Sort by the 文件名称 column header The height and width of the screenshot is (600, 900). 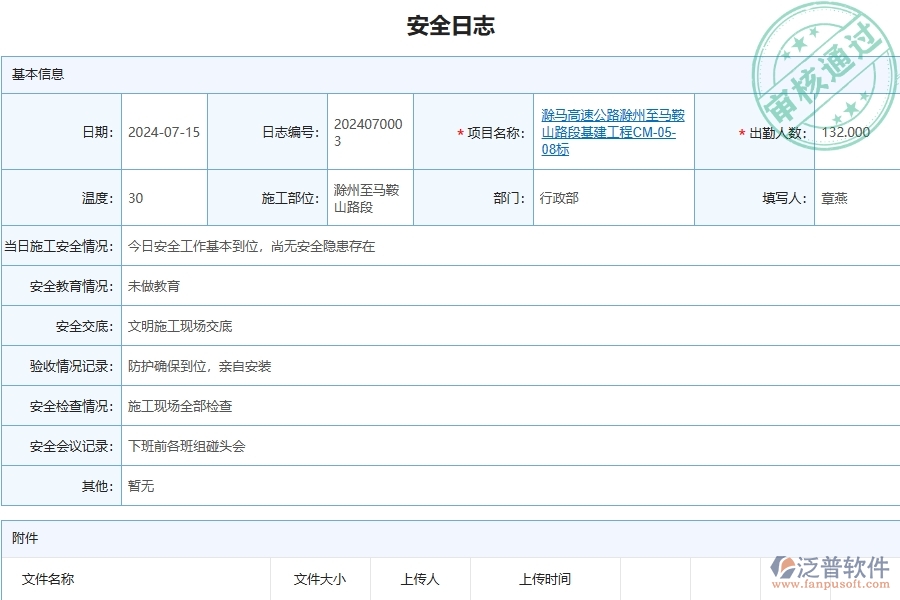point(48,579)
